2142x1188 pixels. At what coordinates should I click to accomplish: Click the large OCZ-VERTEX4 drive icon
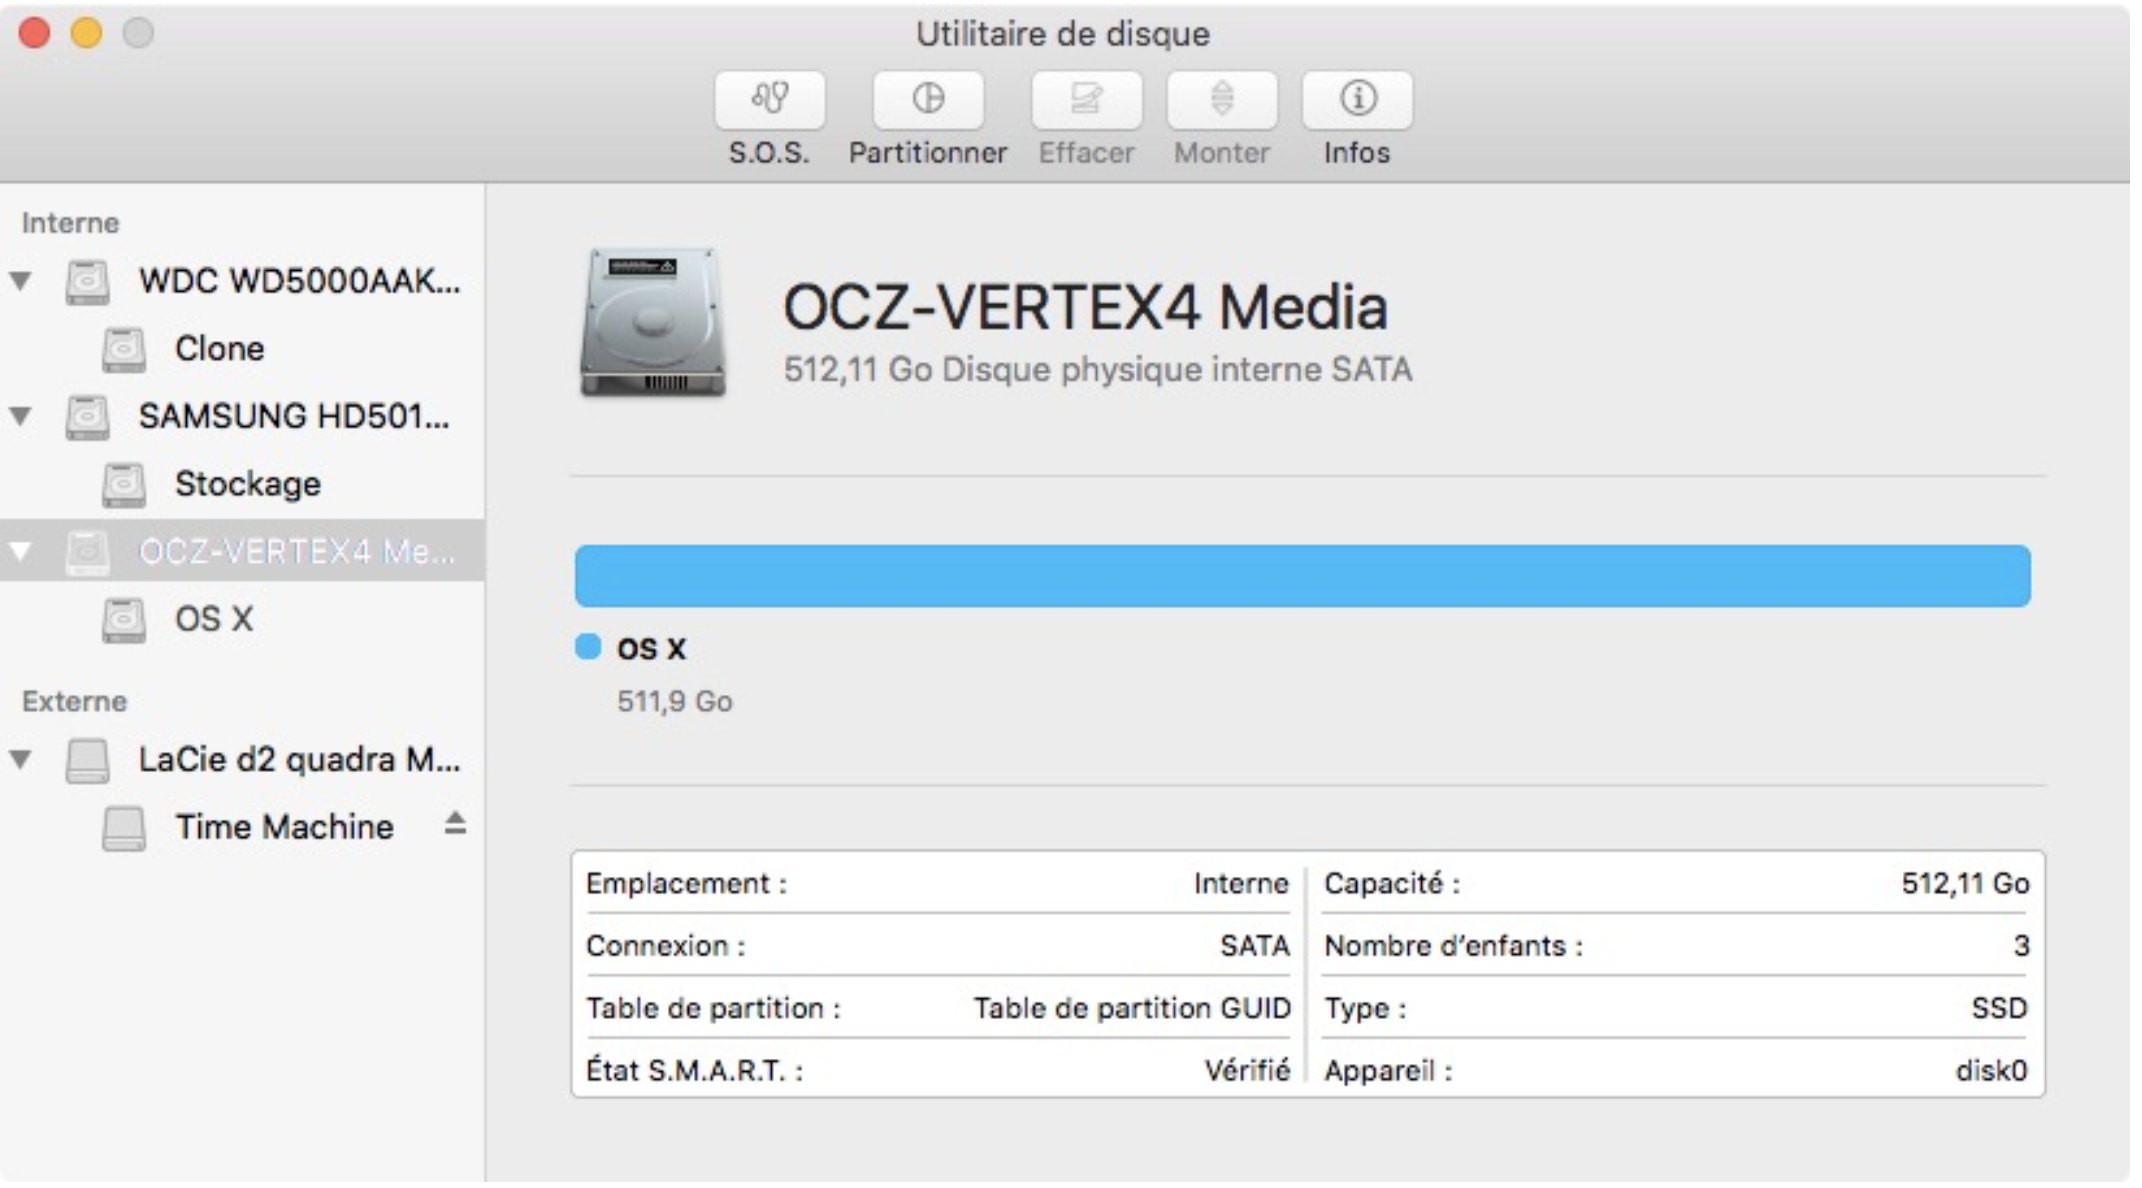pos(653,322)
